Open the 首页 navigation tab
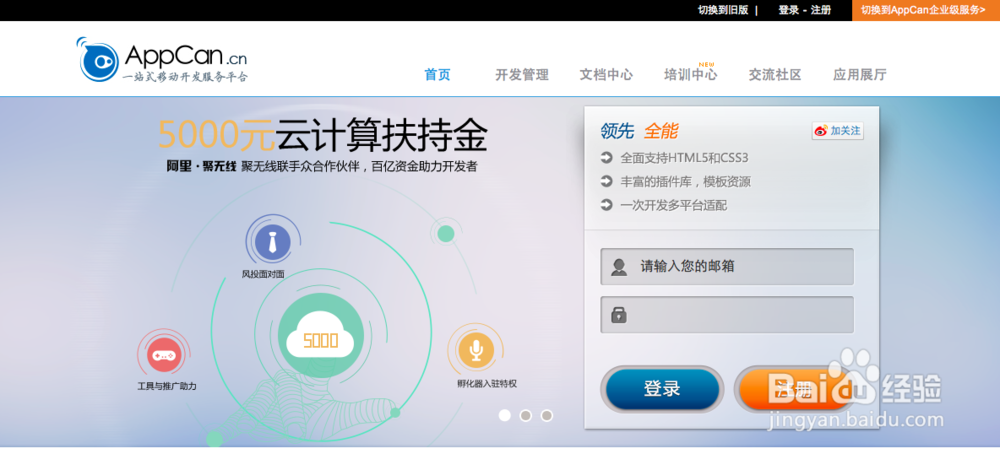This screenshot has width=1000, height=454. point(438,75)
